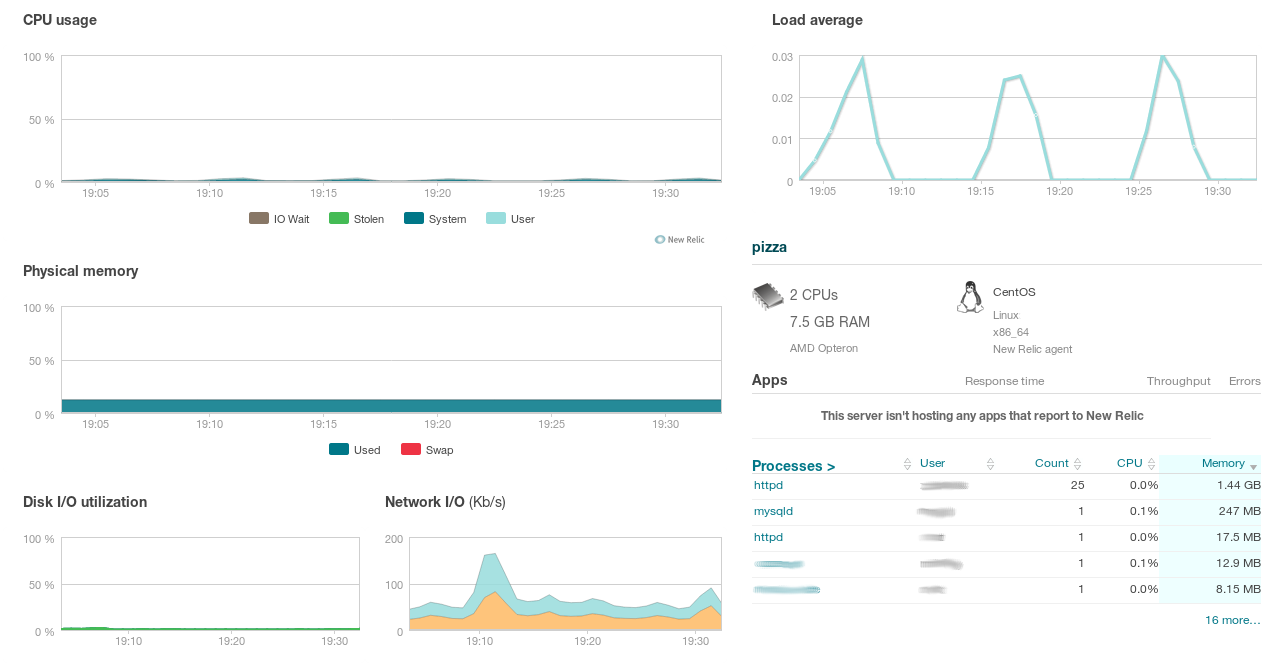Click the Throughput column label

coord(1179,381)
